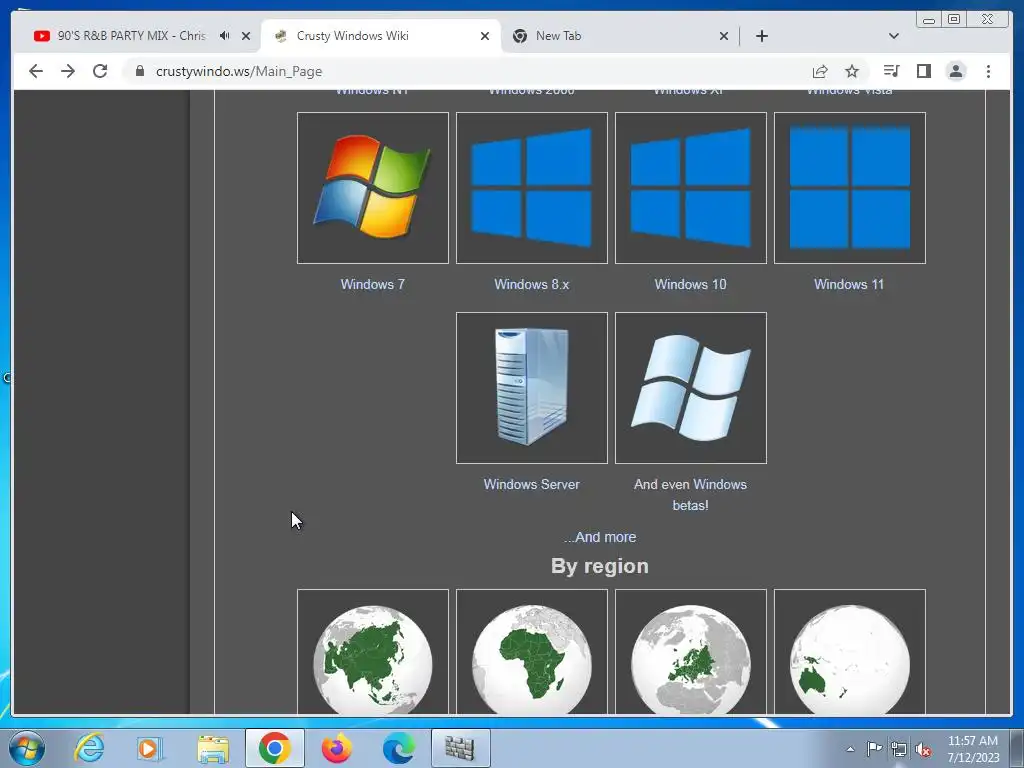Open the clock showing 11:57 AM
Viewport: 1024px width, 768px height.
973,749
